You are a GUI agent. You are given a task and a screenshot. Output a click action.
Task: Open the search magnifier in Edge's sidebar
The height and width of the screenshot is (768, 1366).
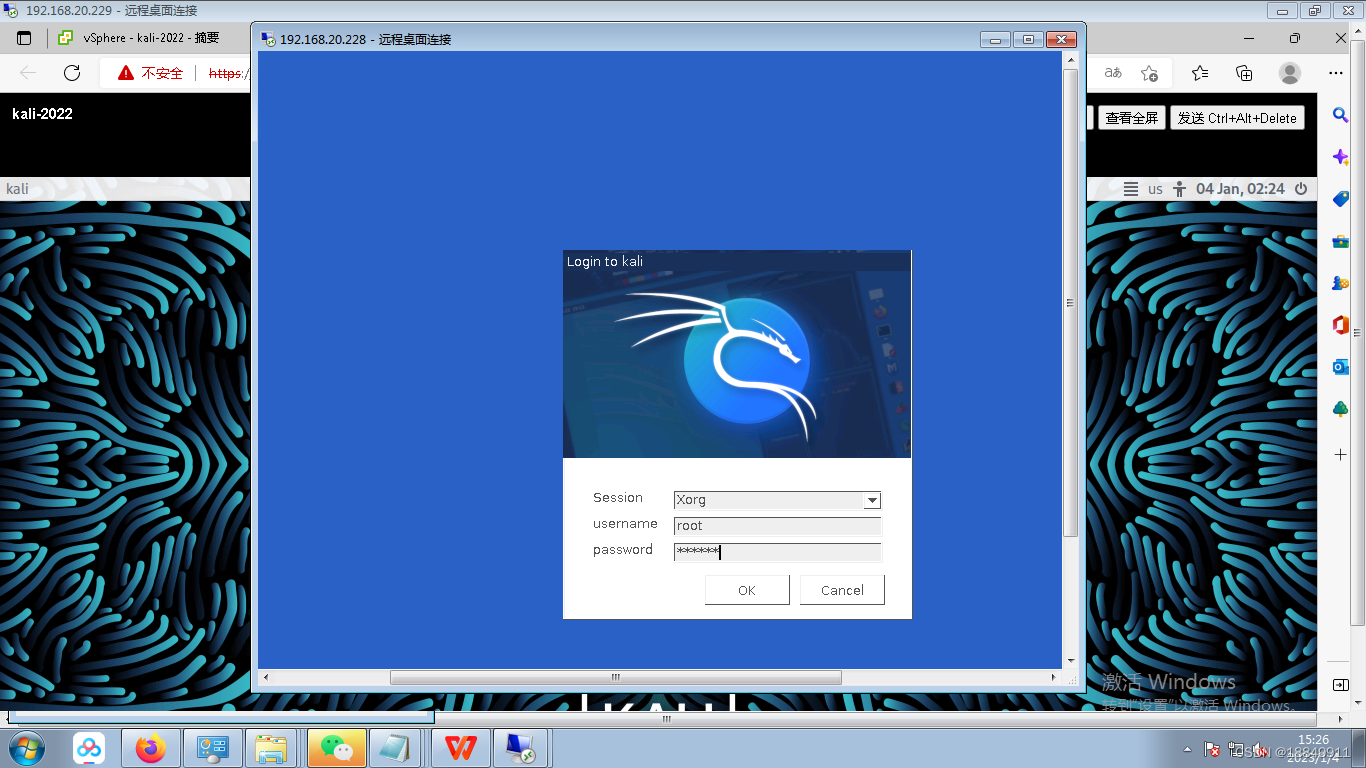point(1339,115)
